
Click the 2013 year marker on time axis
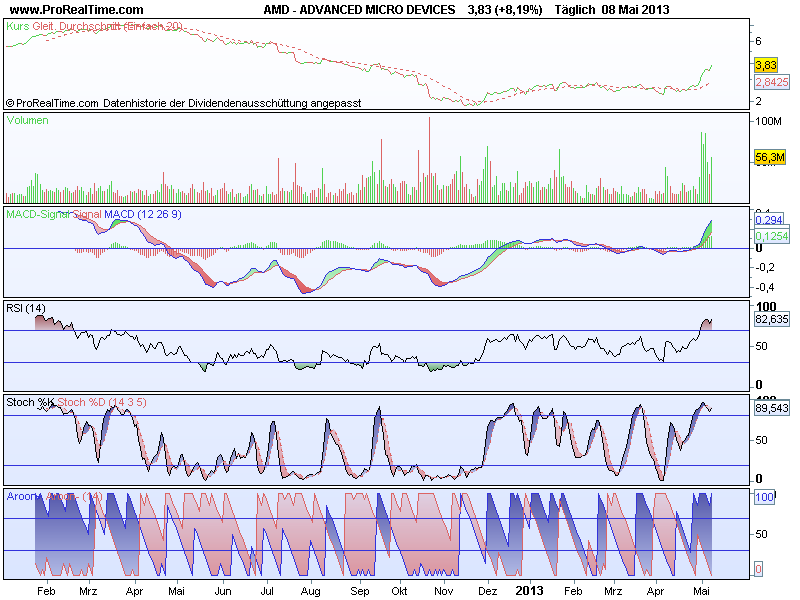click(529, 591)
